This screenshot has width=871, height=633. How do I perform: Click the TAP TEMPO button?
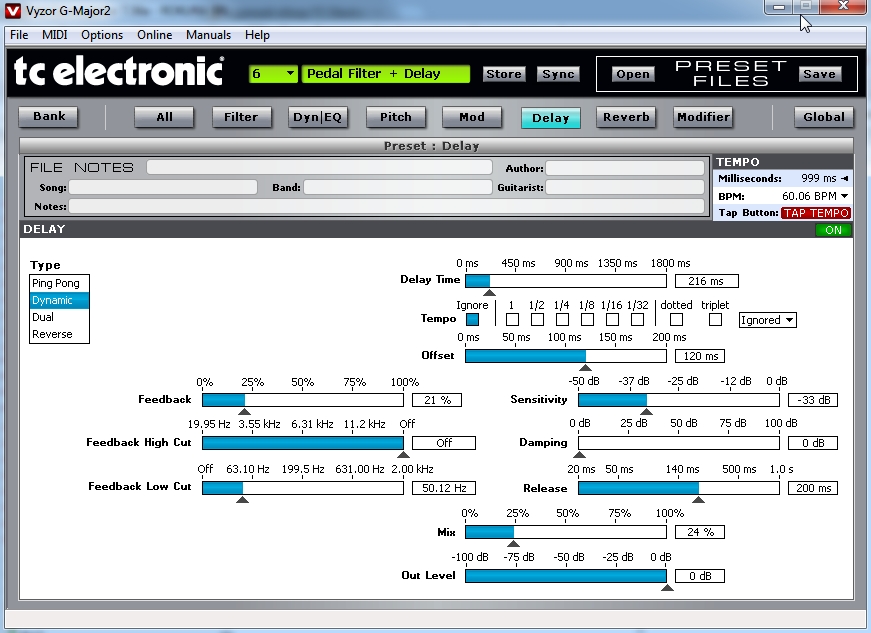[816, 213]
